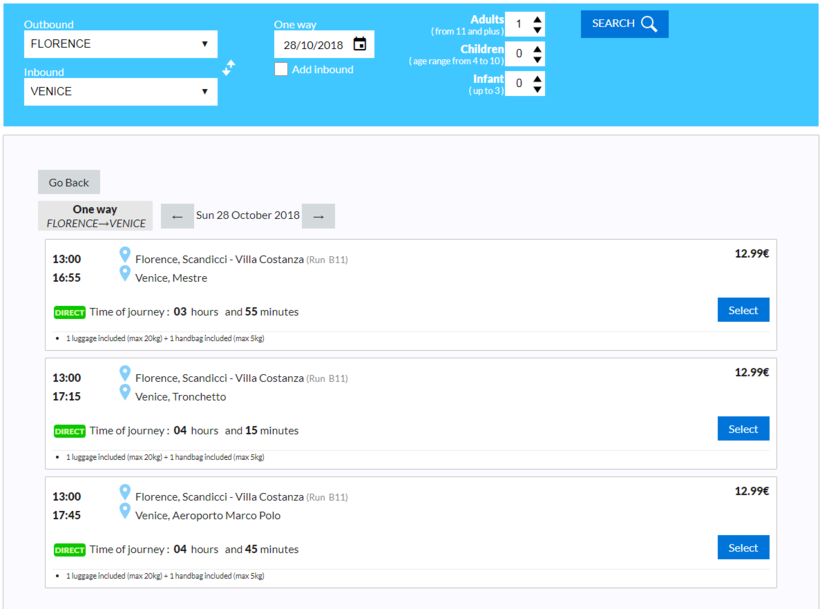This screenshot has width=820, height=609.
Task: Click the arrival pin icon beside Venice, Tronchetto
Action: tap(125, 393)
